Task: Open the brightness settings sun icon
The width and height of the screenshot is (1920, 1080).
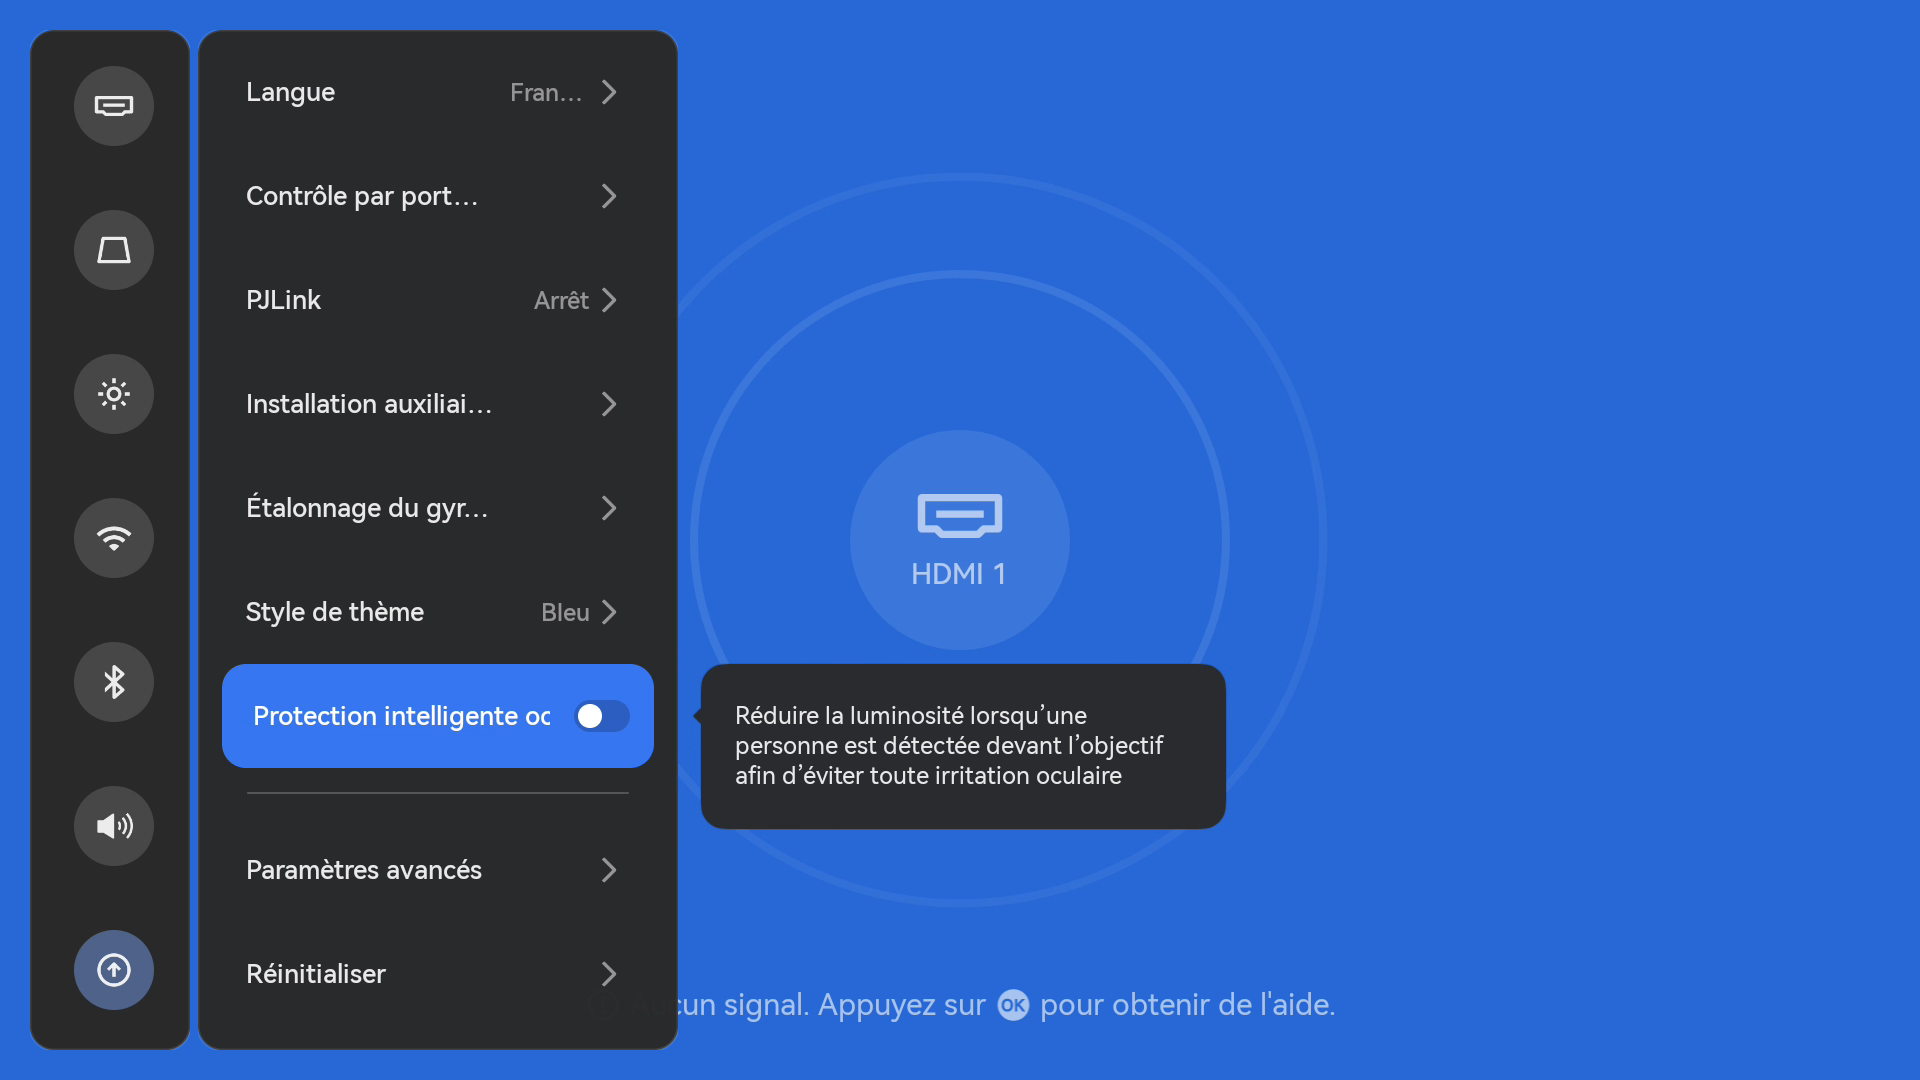Action: (x=114, y=394)
